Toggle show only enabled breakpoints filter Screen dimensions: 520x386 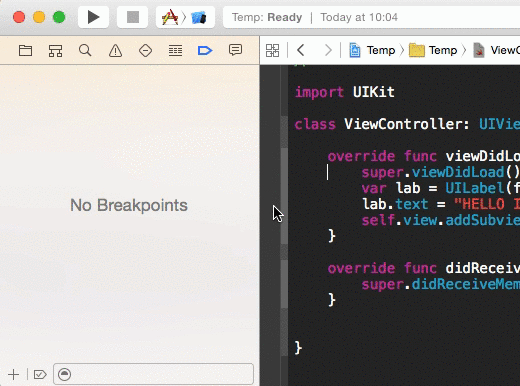(x=40, y=374)
